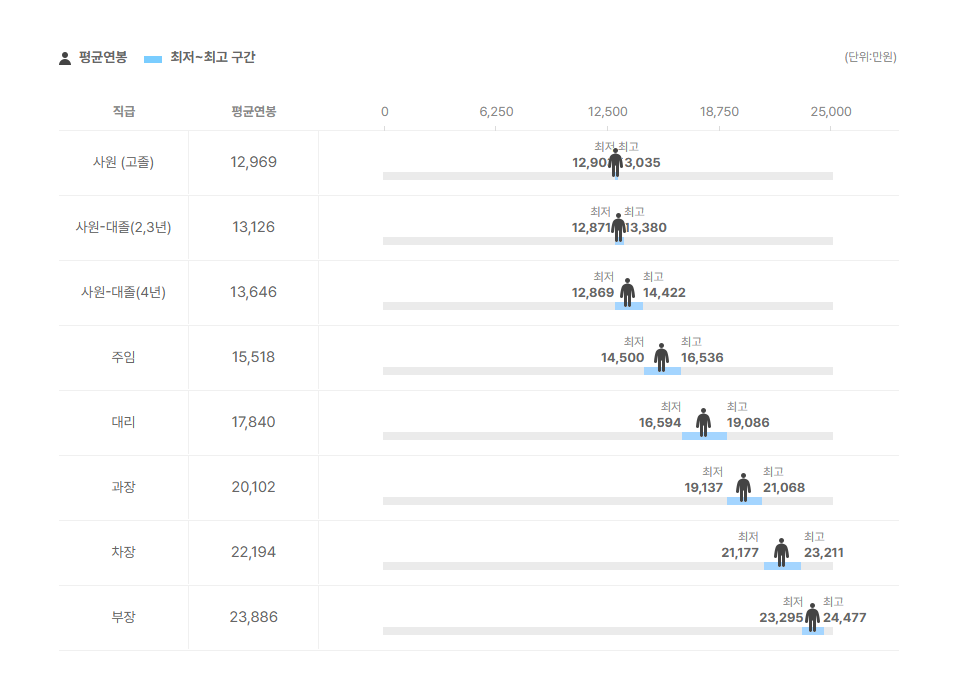Click the 최저 value 19,137 for 과장
Viewport: 955px width, 699px height.
[704, 488]
